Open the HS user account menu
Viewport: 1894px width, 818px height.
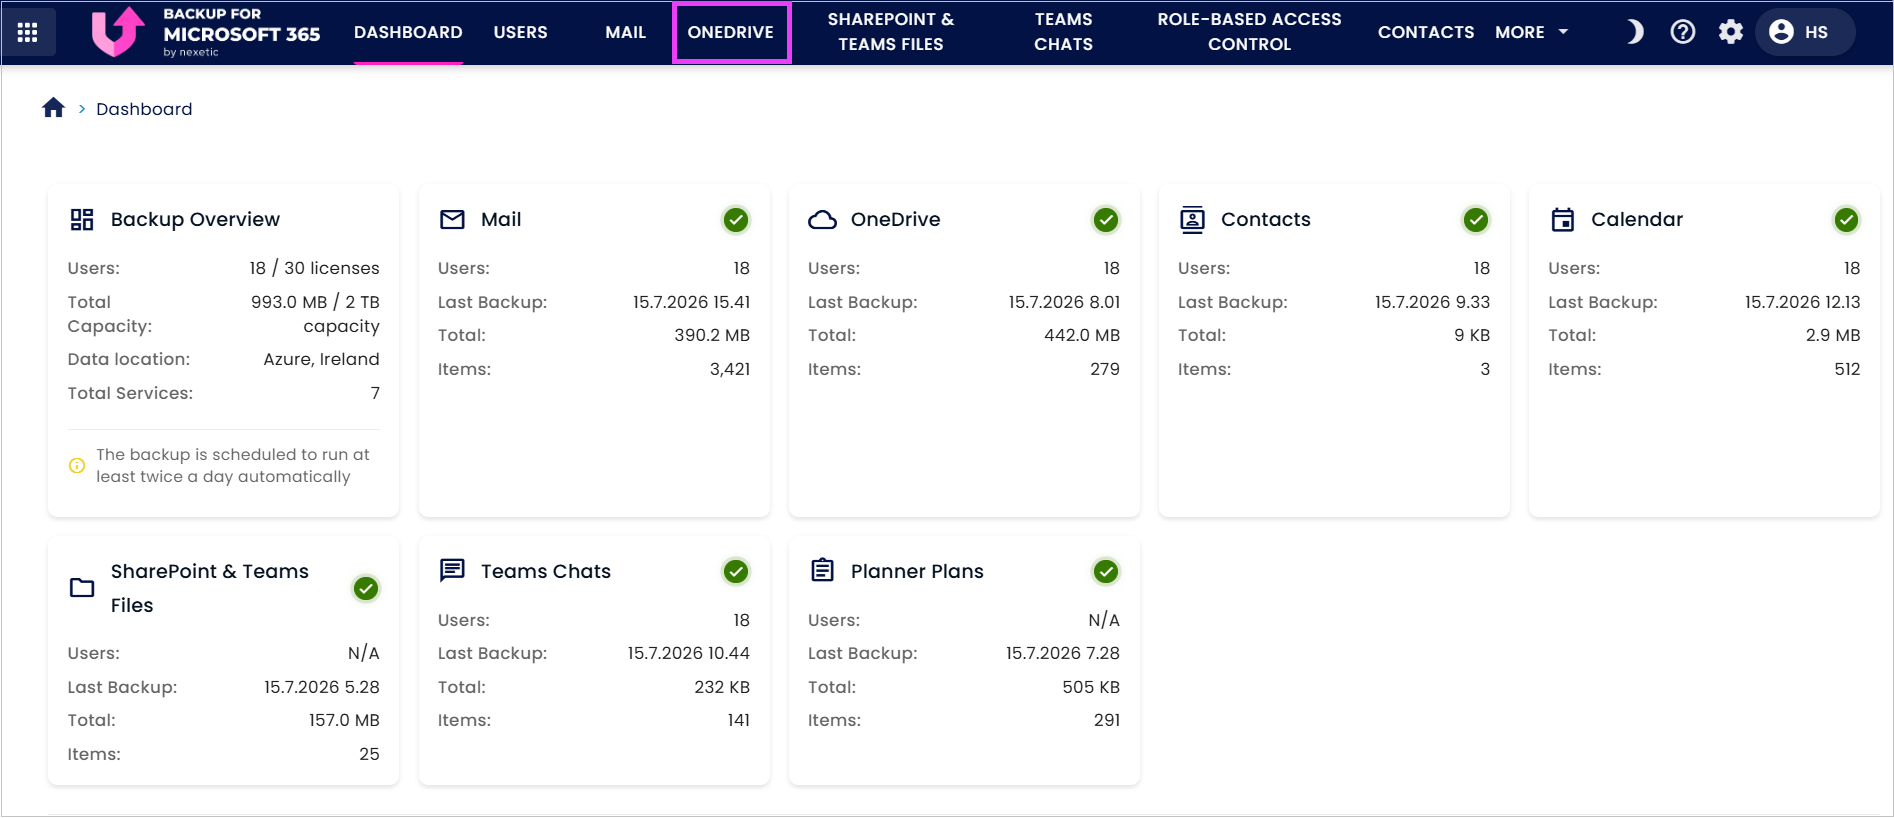click(1805, 32)
